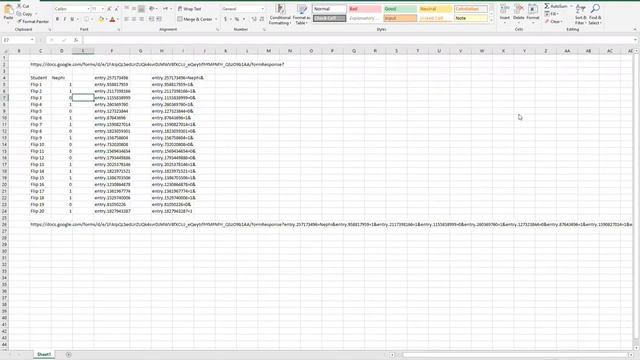The height and width of the screenshot is (360, 640).
Task: Click Decrease Font Size icon
Action: (x=116, y=9)
